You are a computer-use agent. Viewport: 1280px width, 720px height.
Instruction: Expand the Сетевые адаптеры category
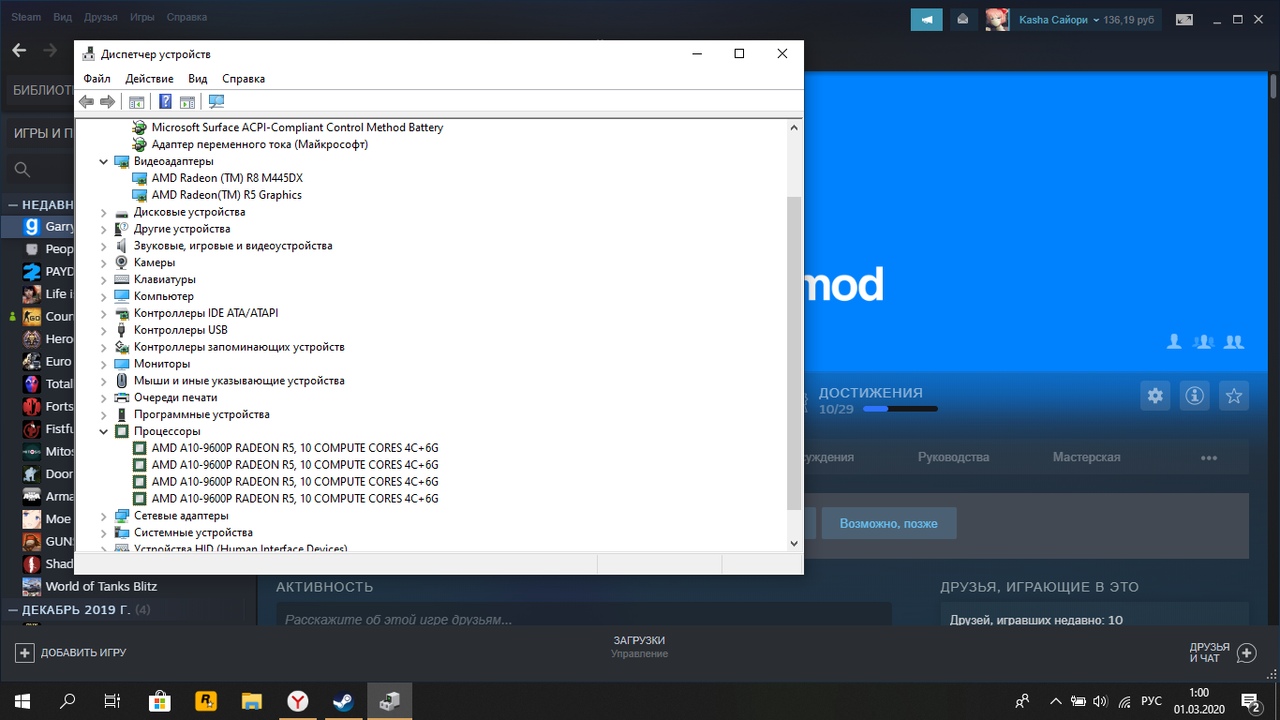click(x=103, y=516)
